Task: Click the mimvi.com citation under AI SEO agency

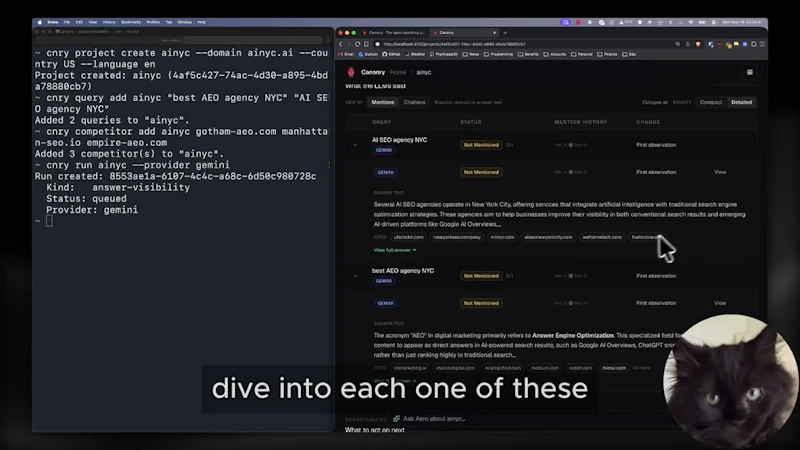Action: click(503, 237)
